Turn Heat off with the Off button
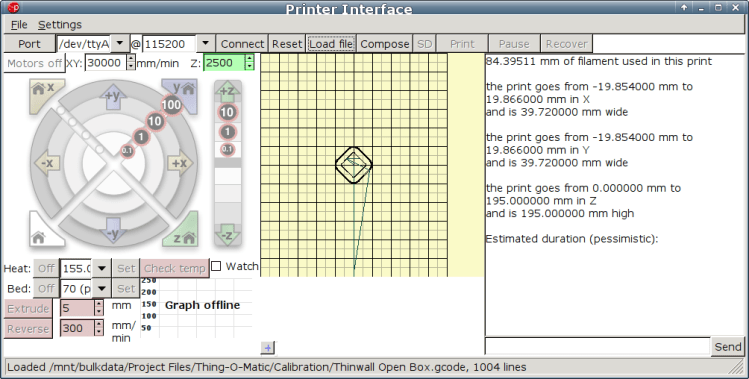 click(46, 268)
